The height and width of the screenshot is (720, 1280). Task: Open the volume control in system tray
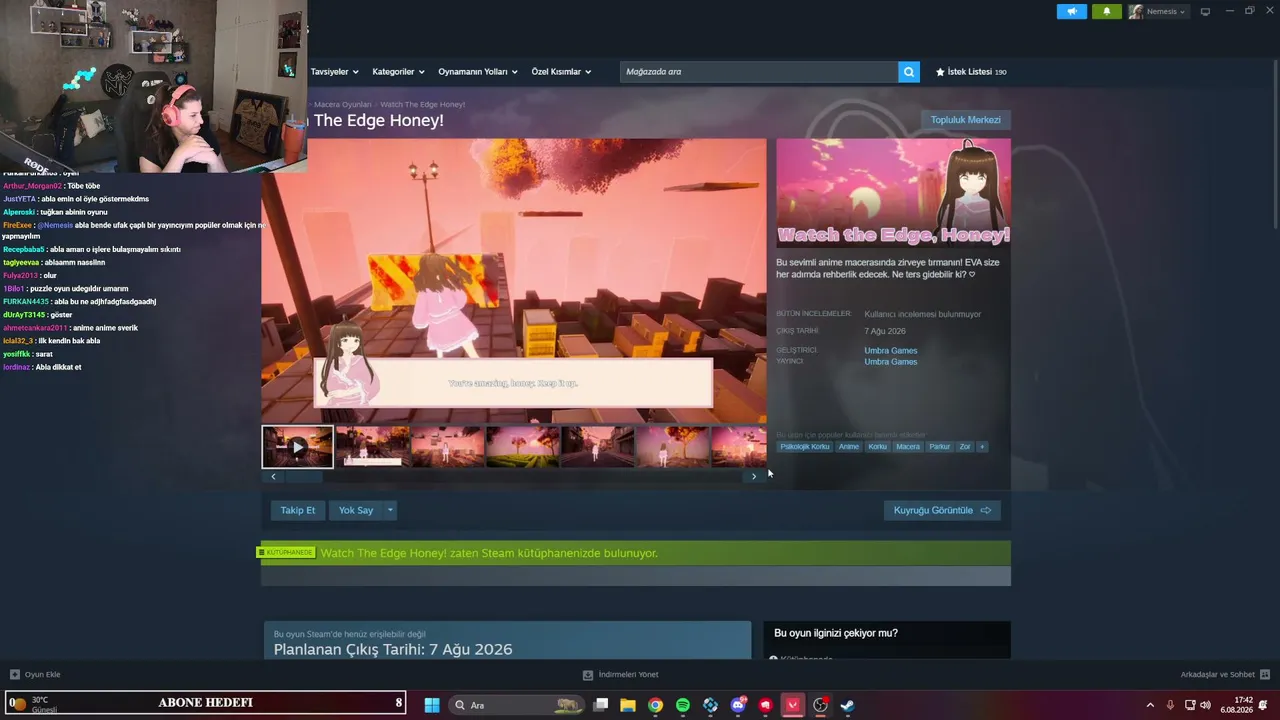tap(1205, 705)
